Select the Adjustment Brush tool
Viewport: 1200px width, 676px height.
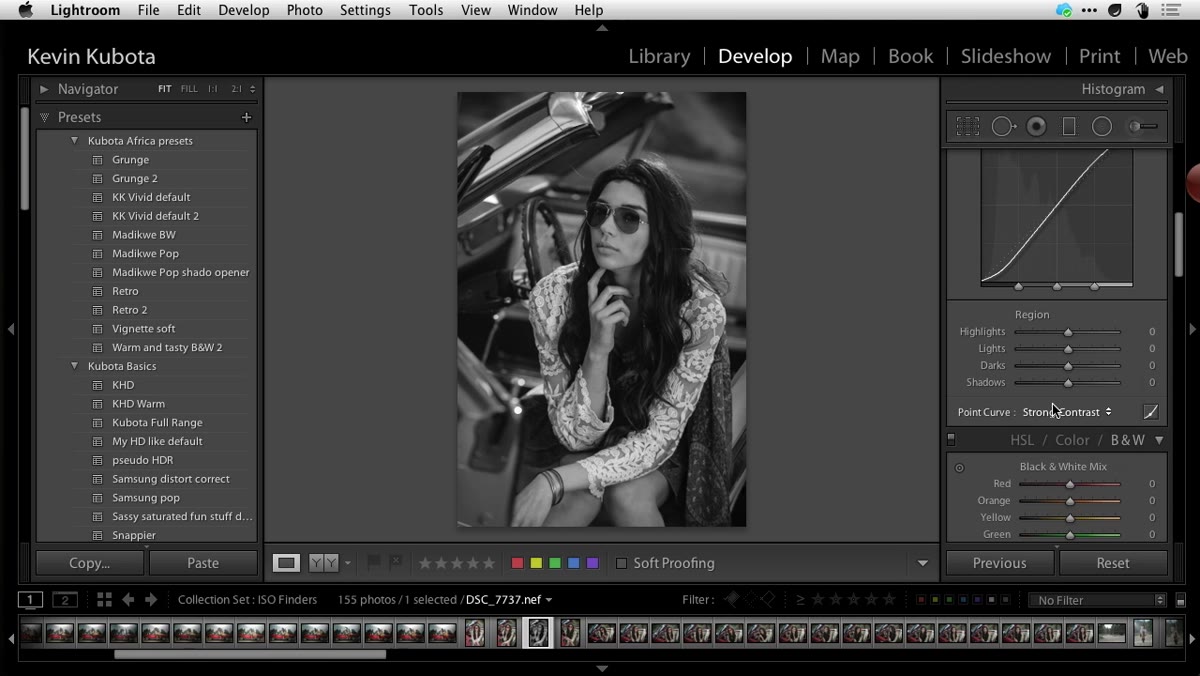(x=1143, y=127)
